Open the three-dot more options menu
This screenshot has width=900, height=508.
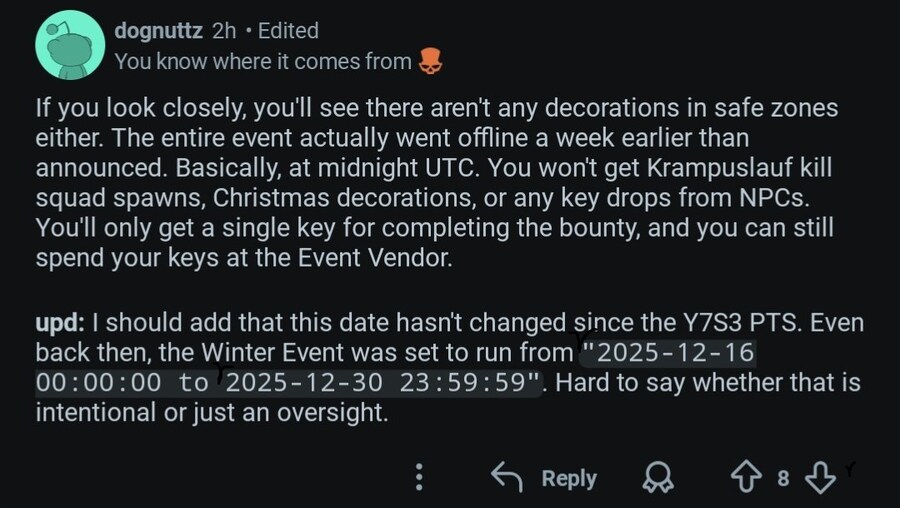click(x=420, y=478)
